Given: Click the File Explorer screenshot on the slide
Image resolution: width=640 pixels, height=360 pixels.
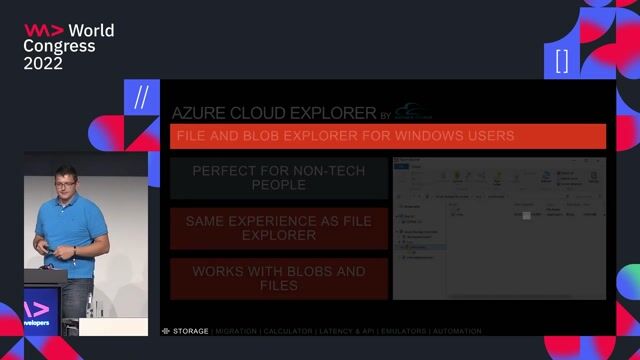Looking at the screenshot, I should tap(499, 229).
